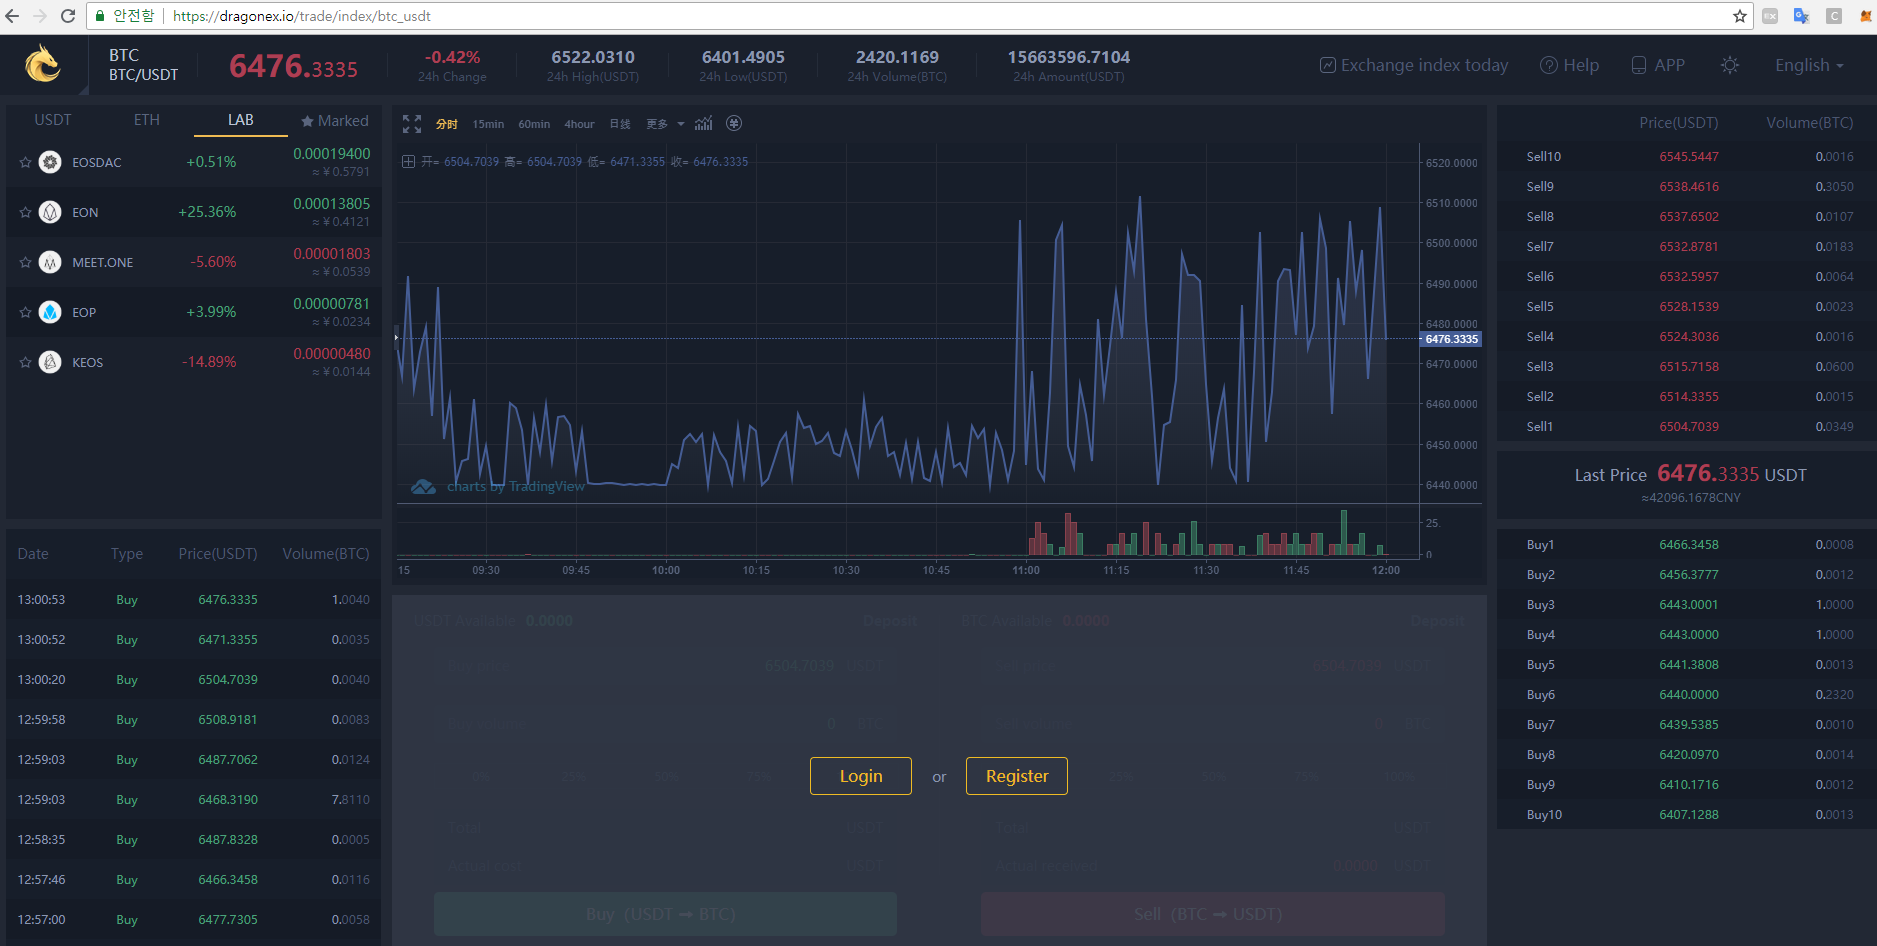Star the EOP pair as favorite
1877x946 pixels.
click(x=25, y=312)
